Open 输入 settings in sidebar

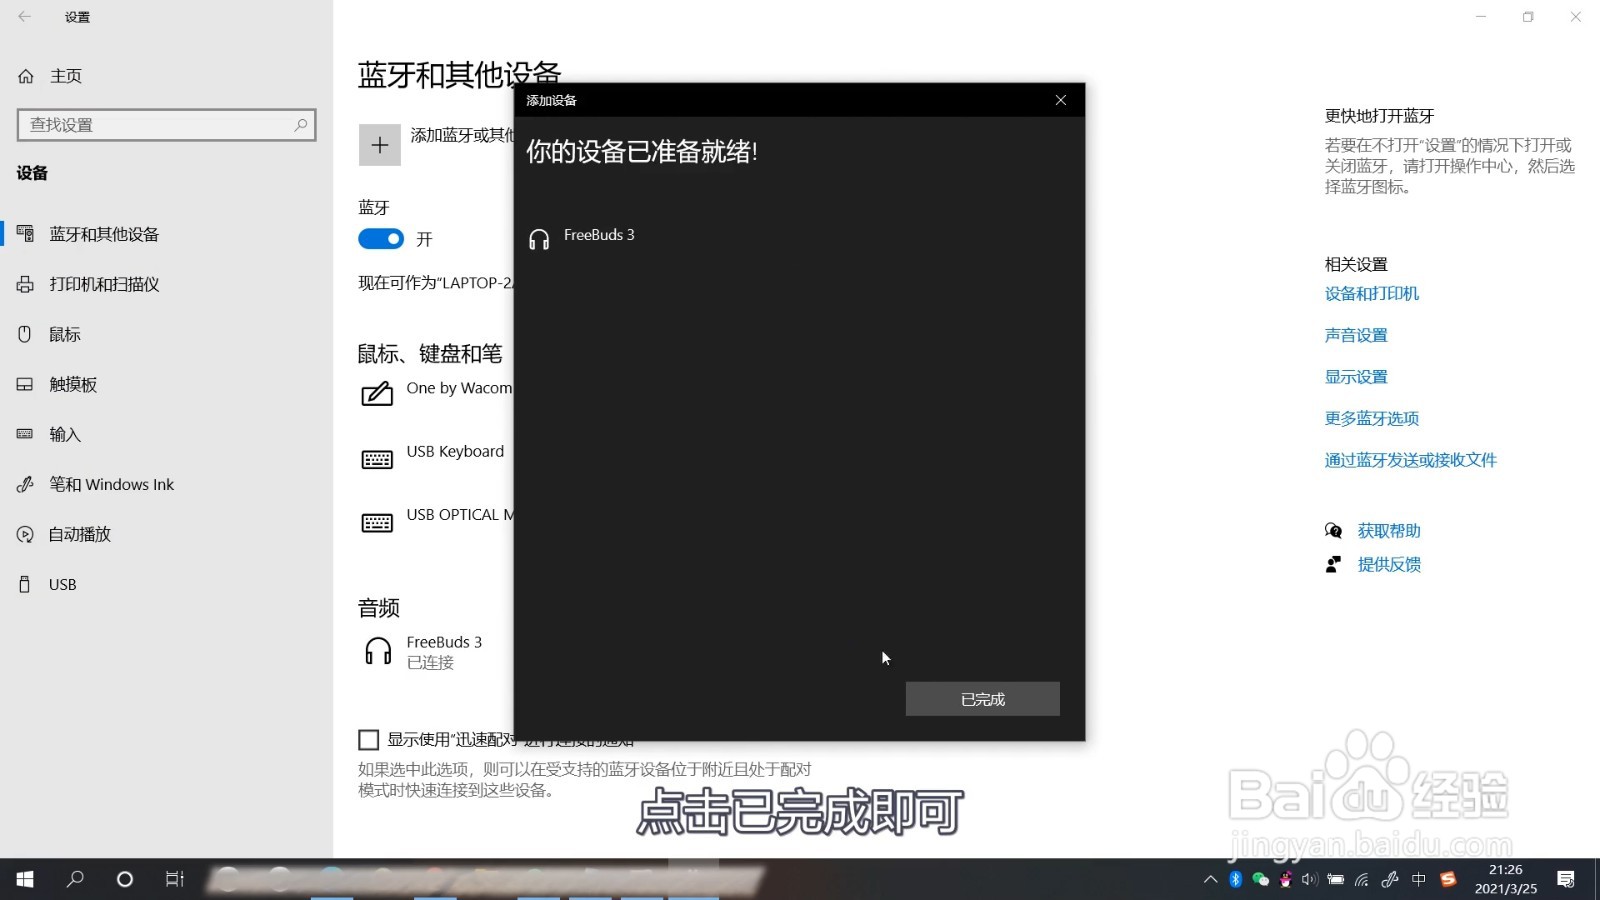coord(64,434)
